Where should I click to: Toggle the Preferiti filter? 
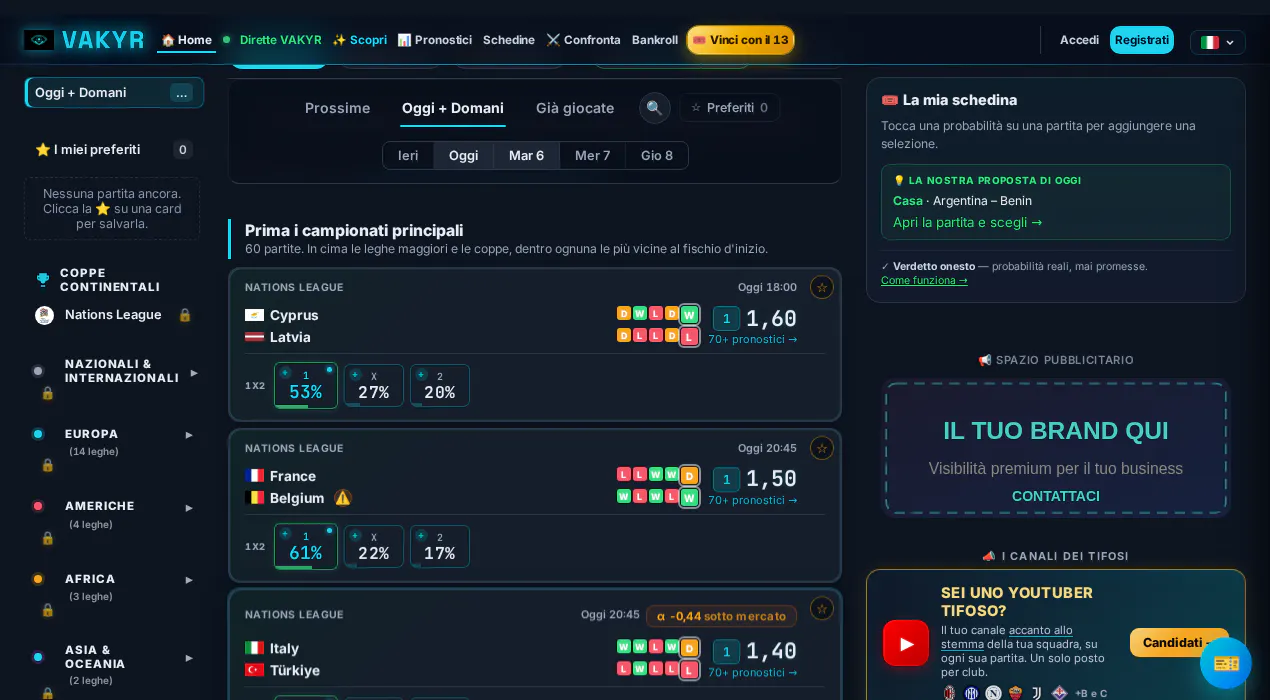(730, 108)
